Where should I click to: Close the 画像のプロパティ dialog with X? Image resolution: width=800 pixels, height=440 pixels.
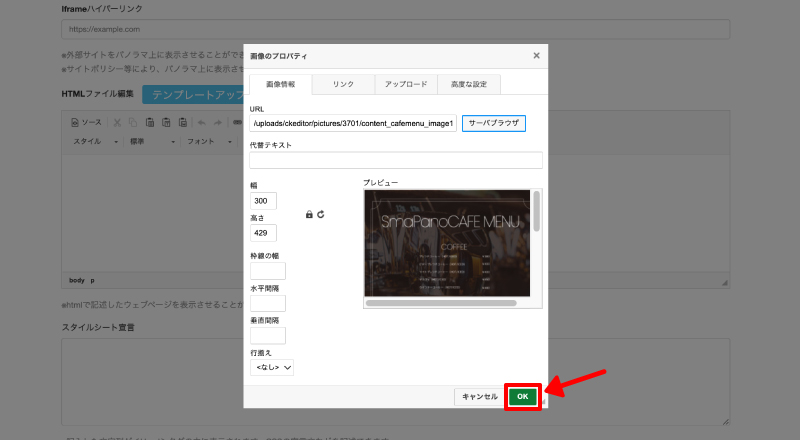(x=536, y=56)
